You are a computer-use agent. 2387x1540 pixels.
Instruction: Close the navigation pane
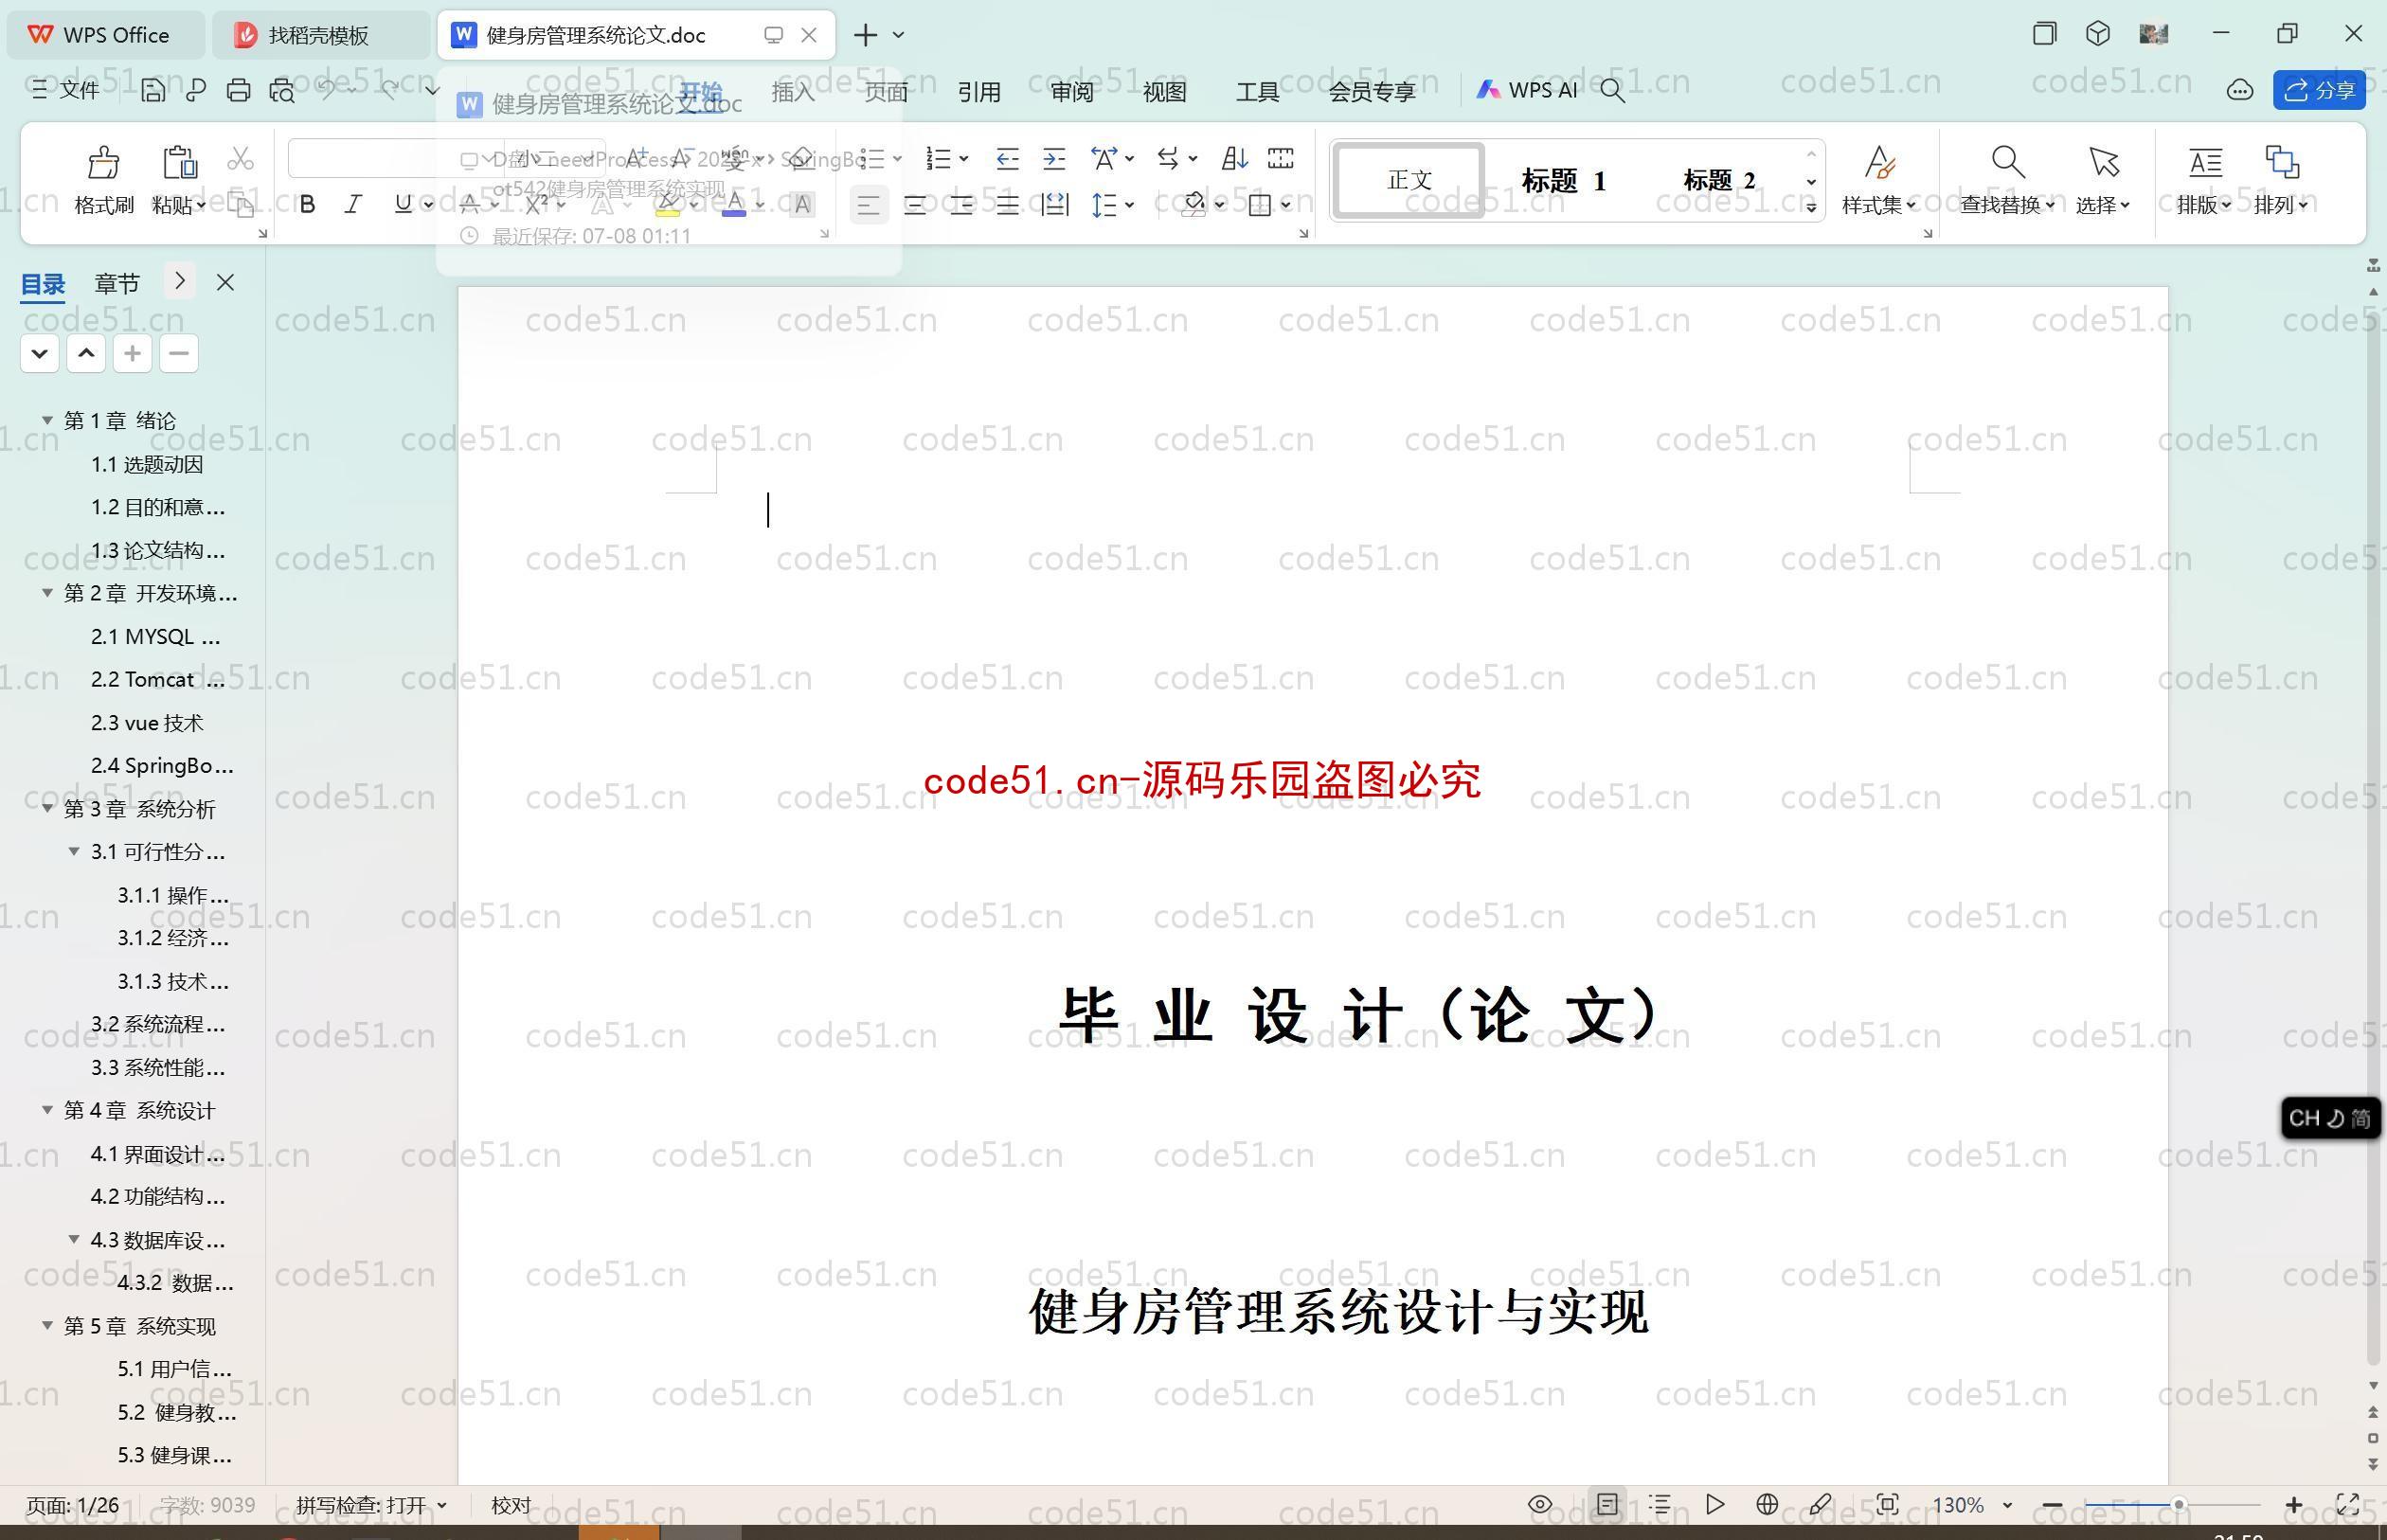coord(225,283)
